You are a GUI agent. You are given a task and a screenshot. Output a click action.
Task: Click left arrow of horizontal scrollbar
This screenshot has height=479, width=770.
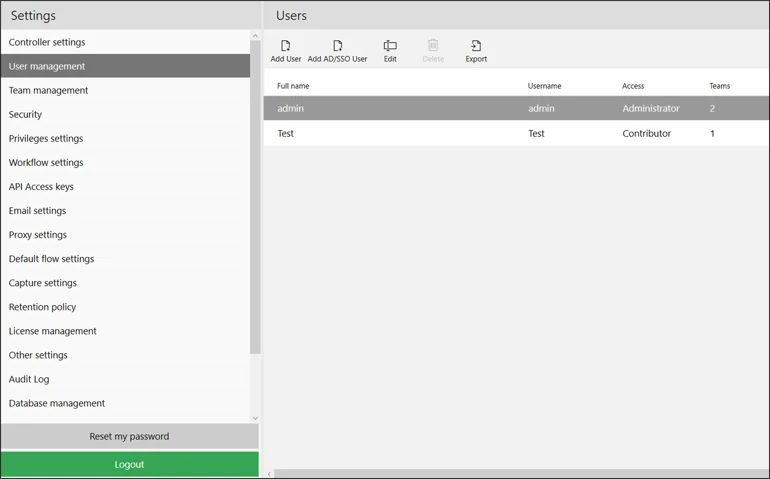269,474
